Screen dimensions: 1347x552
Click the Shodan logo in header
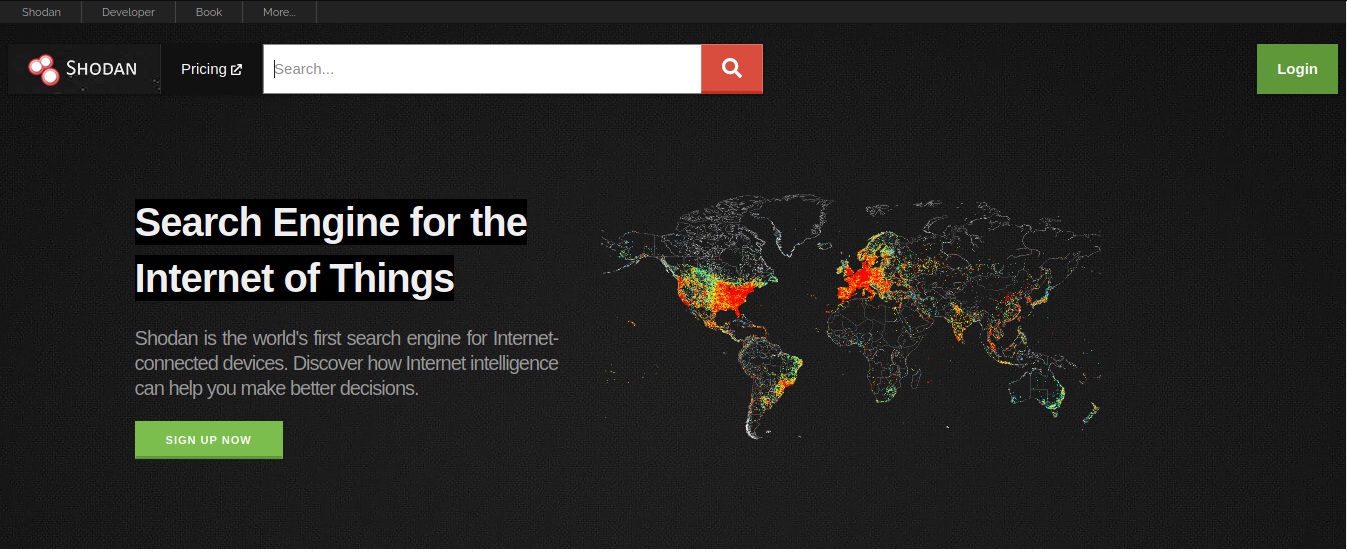point(84,69)
